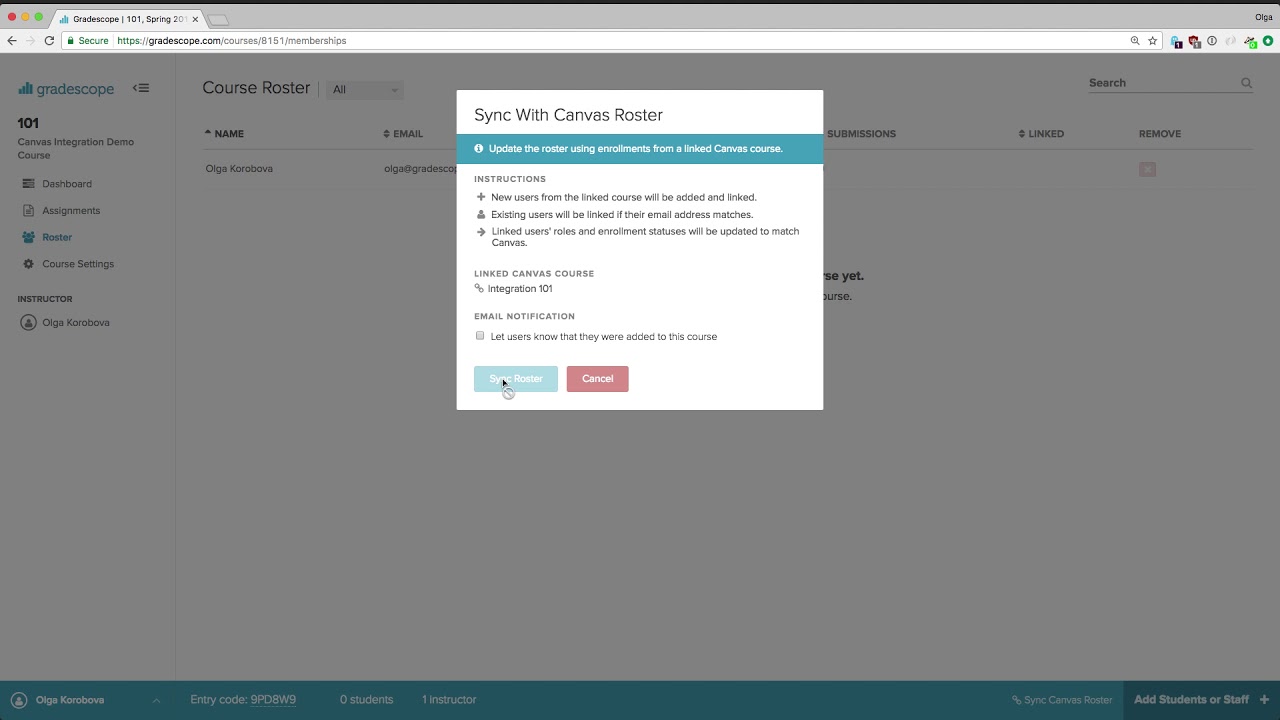The width and height of the screenshot is (1280, 720).
Task: Click the 0 students count in the bottom bar
Action: 366,700
